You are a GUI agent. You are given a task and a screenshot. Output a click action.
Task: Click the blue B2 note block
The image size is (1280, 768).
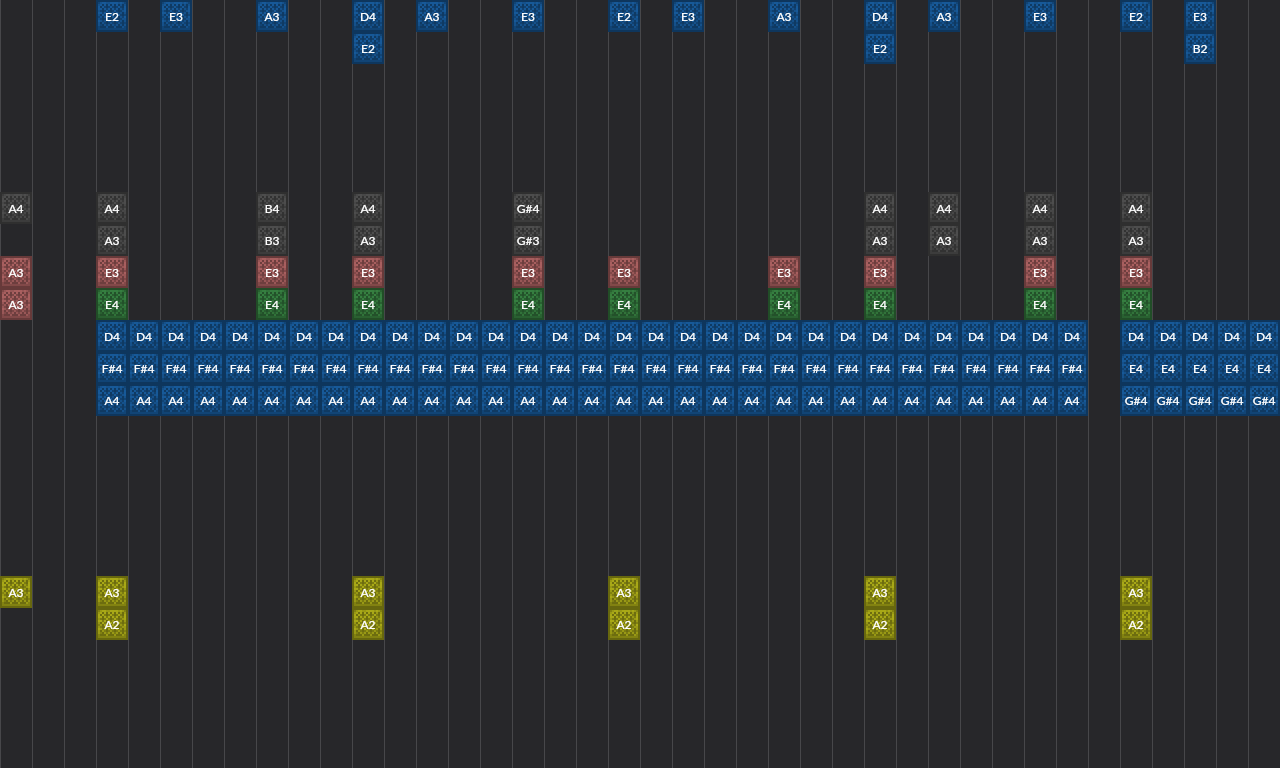[1200, 49]
